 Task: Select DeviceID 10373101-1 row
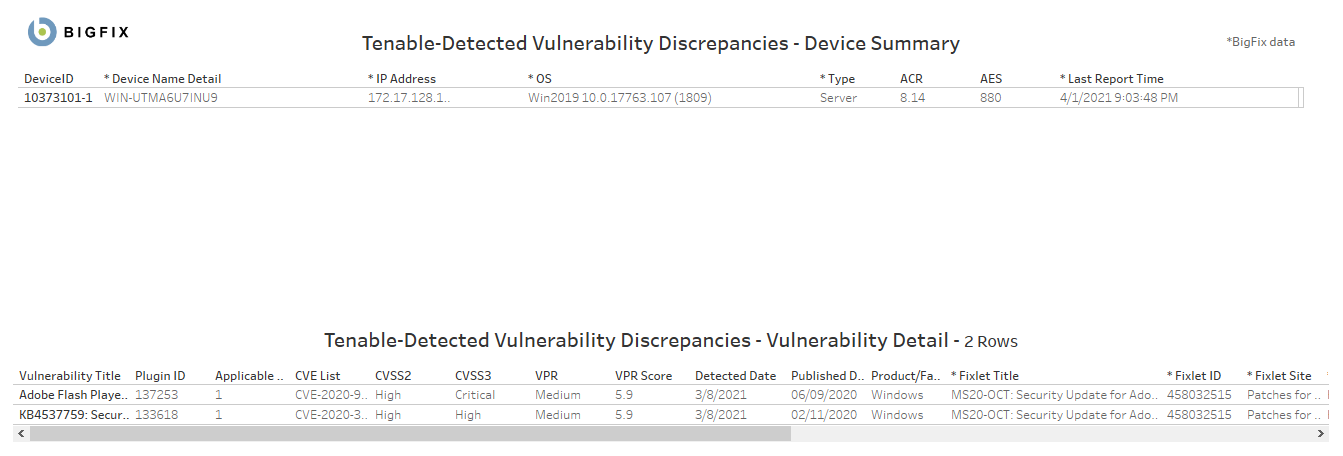tap(58, 98)
